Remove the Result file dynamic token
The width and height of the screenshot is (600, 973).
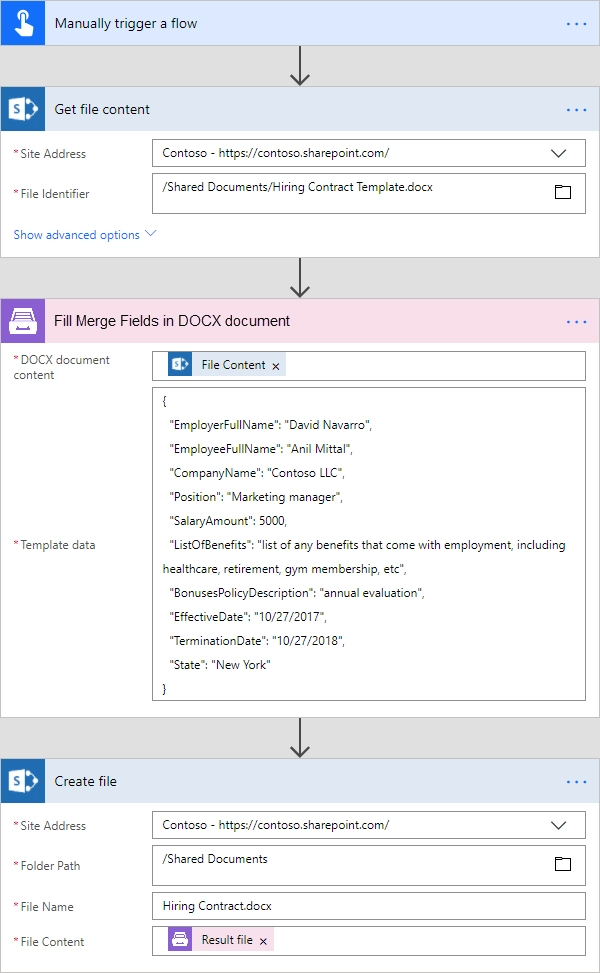click(263, 941)
